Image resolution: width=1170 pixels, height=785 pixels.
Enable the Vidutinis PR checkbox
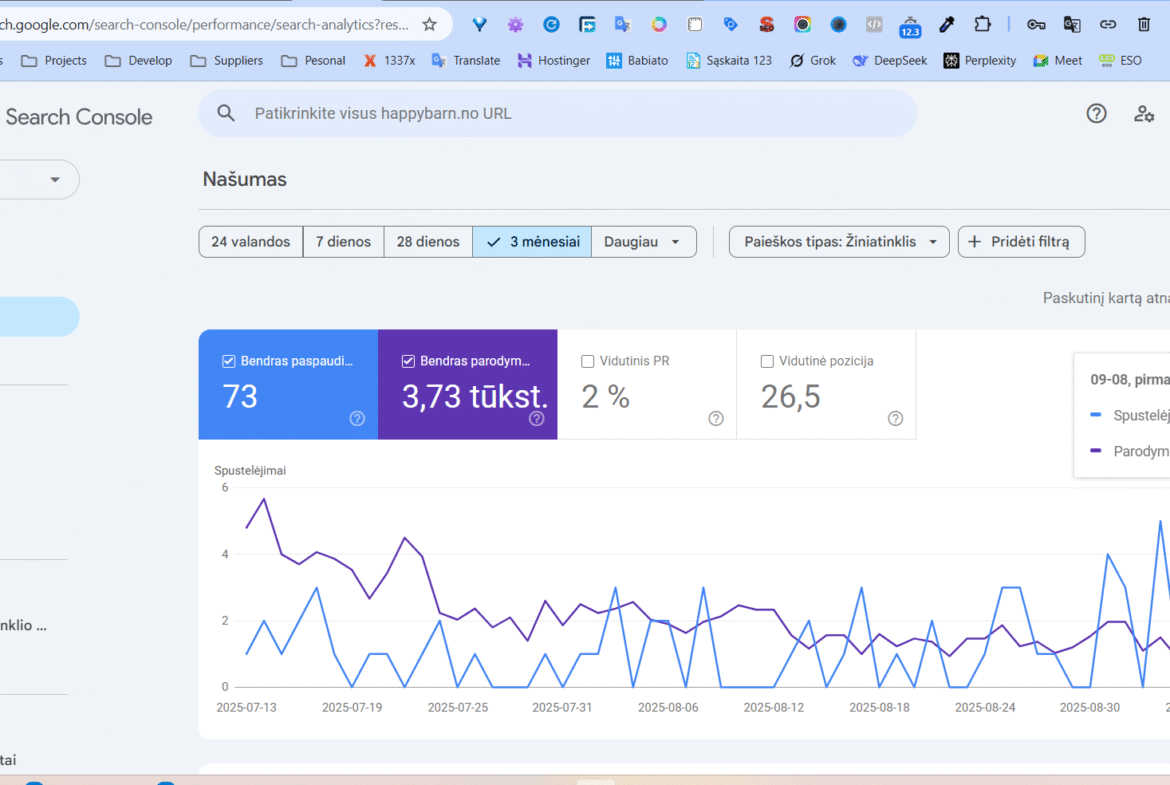click(588, 361)
